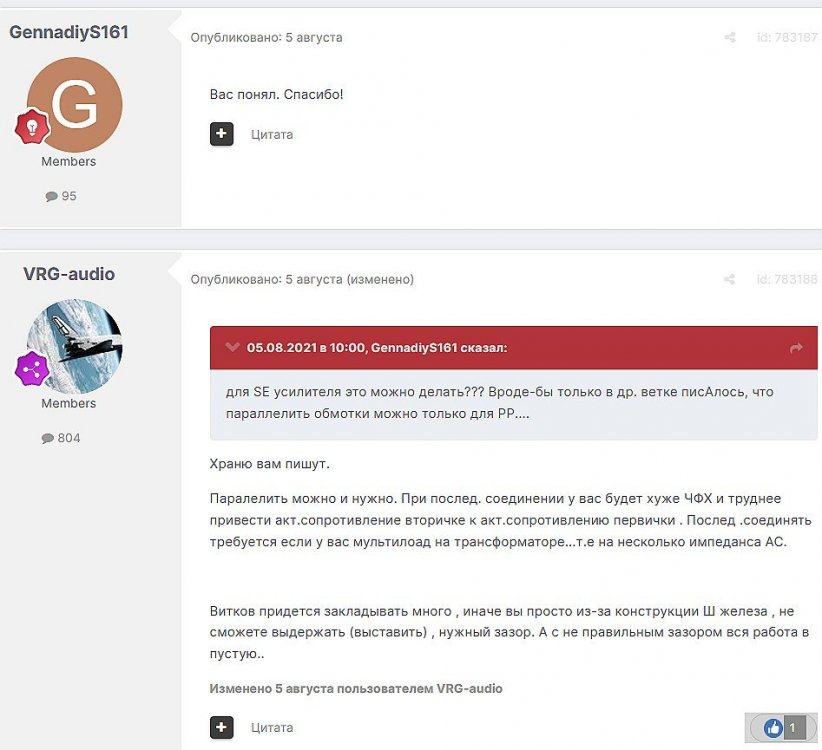The height and width of the screenshot is (750, 822).
Task: Click share icon on VRG-audio's post
Action: tap(729, 279)
